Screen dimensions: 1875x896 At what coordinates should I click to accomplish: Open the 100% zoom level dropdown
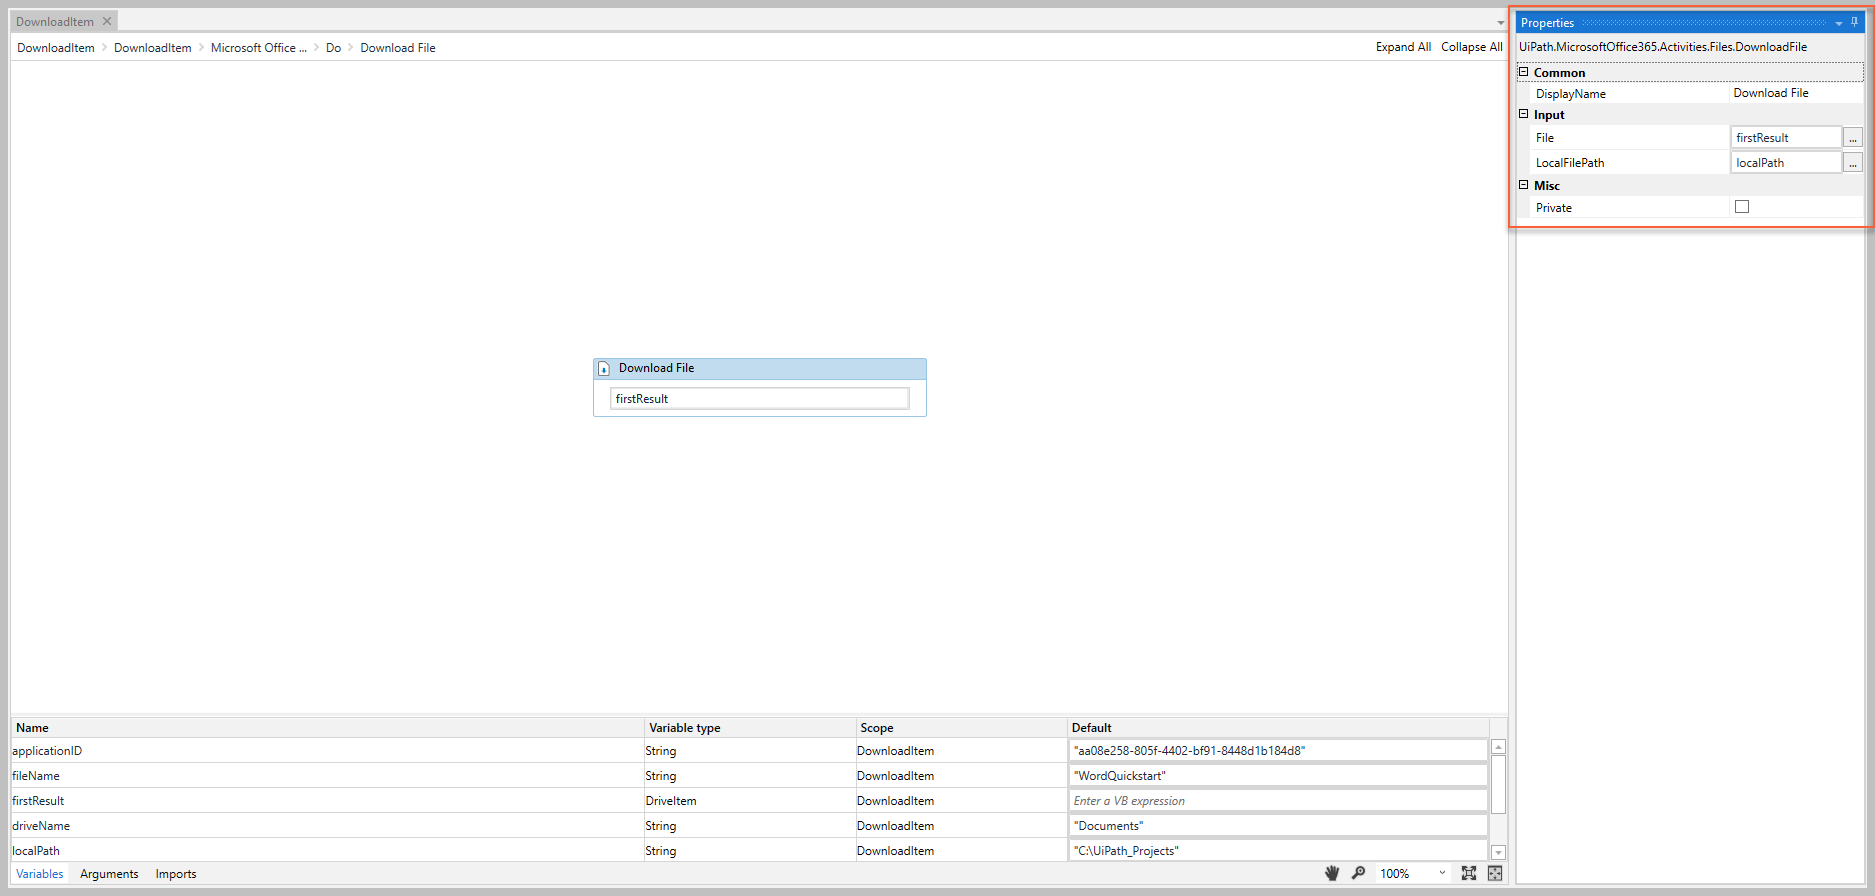pyautogui.click(x=1442, y=873)
